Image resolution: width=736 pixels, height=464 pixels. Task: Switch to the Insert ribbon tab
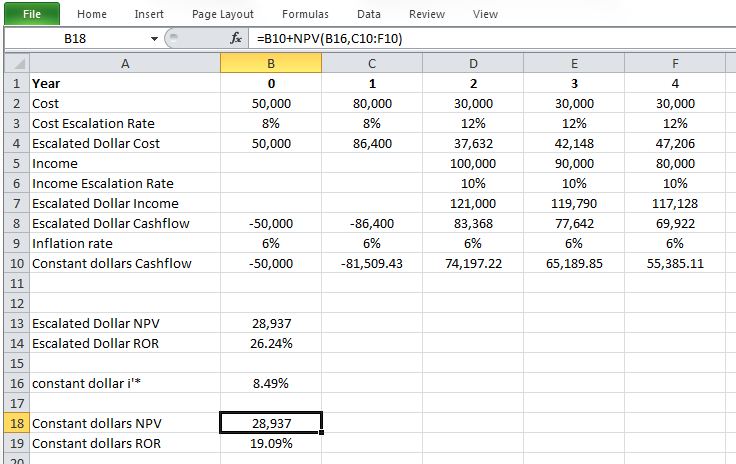coord(149,14)
